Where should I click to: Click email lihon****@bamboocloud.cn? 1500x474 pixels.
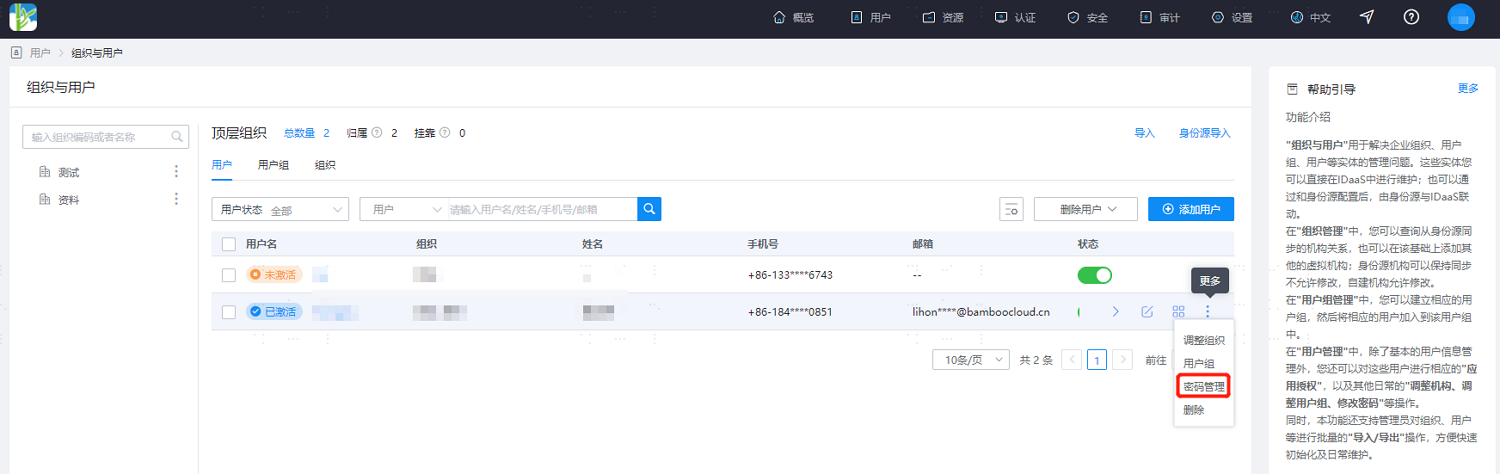tap(981, 312)
